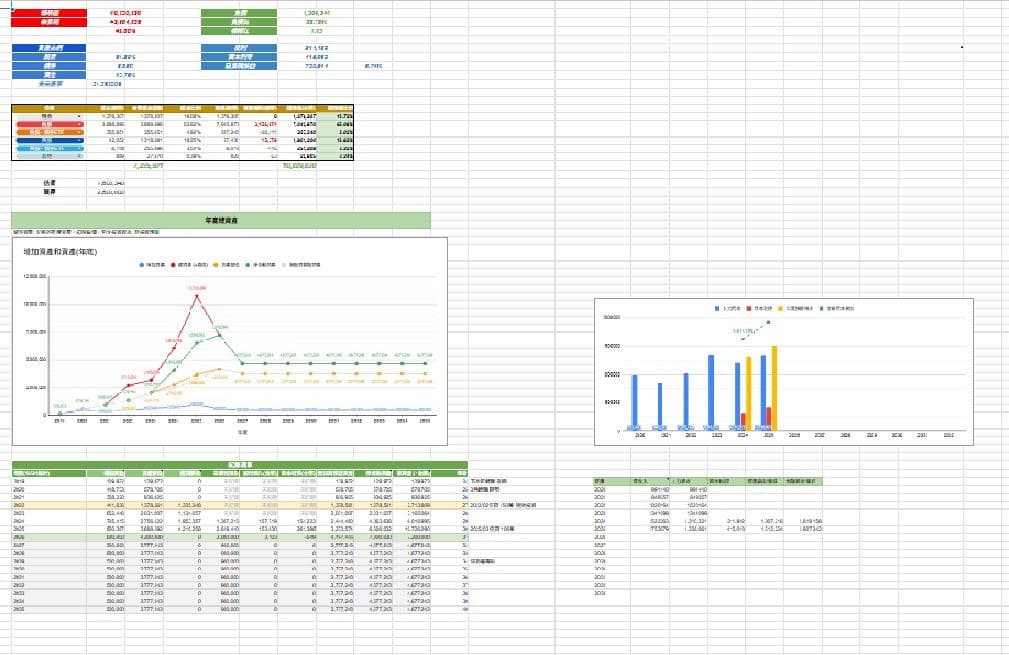Screen dimensions: 1009x655
Task: Open the orange dropdown chip in asset table
Action: [50, 132]
